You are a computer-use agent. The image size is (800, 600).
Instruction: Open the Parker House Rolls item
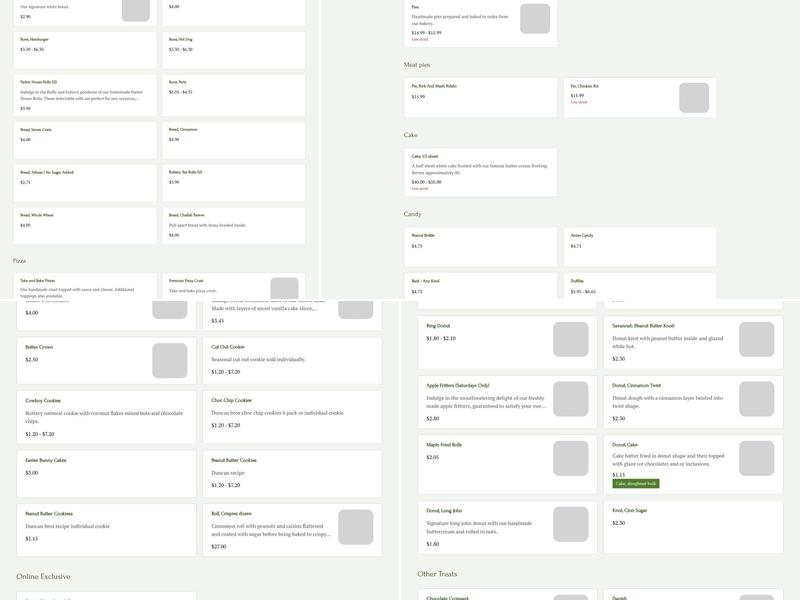[x=84, y=96]
